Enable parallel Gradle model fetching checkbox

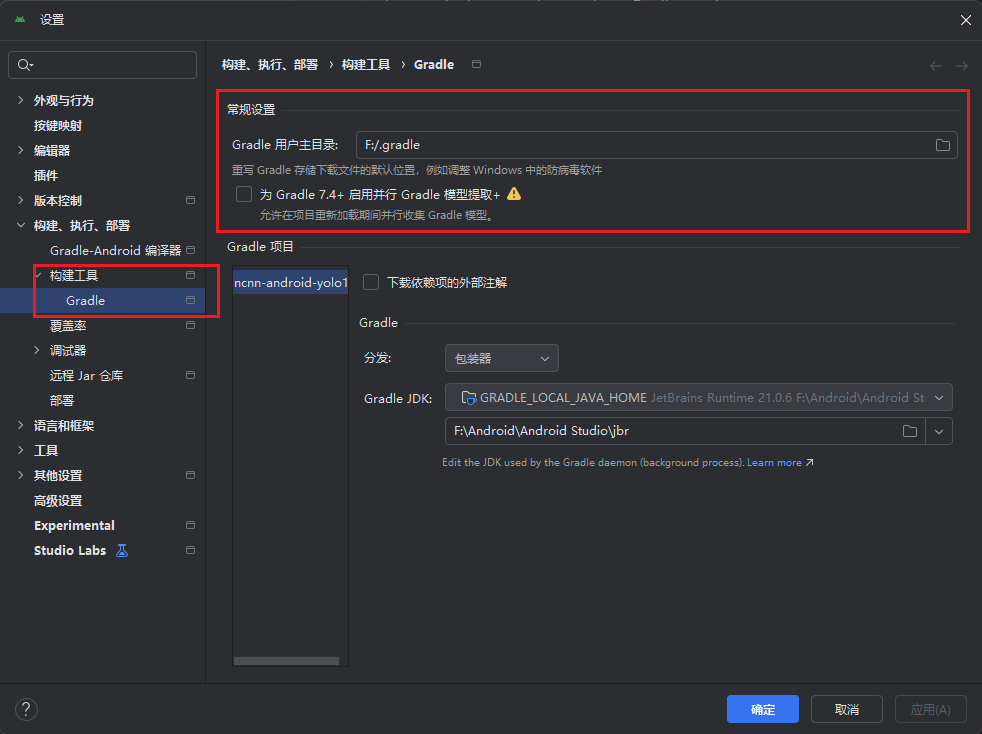pyautogui.click(x=244, y=194)
